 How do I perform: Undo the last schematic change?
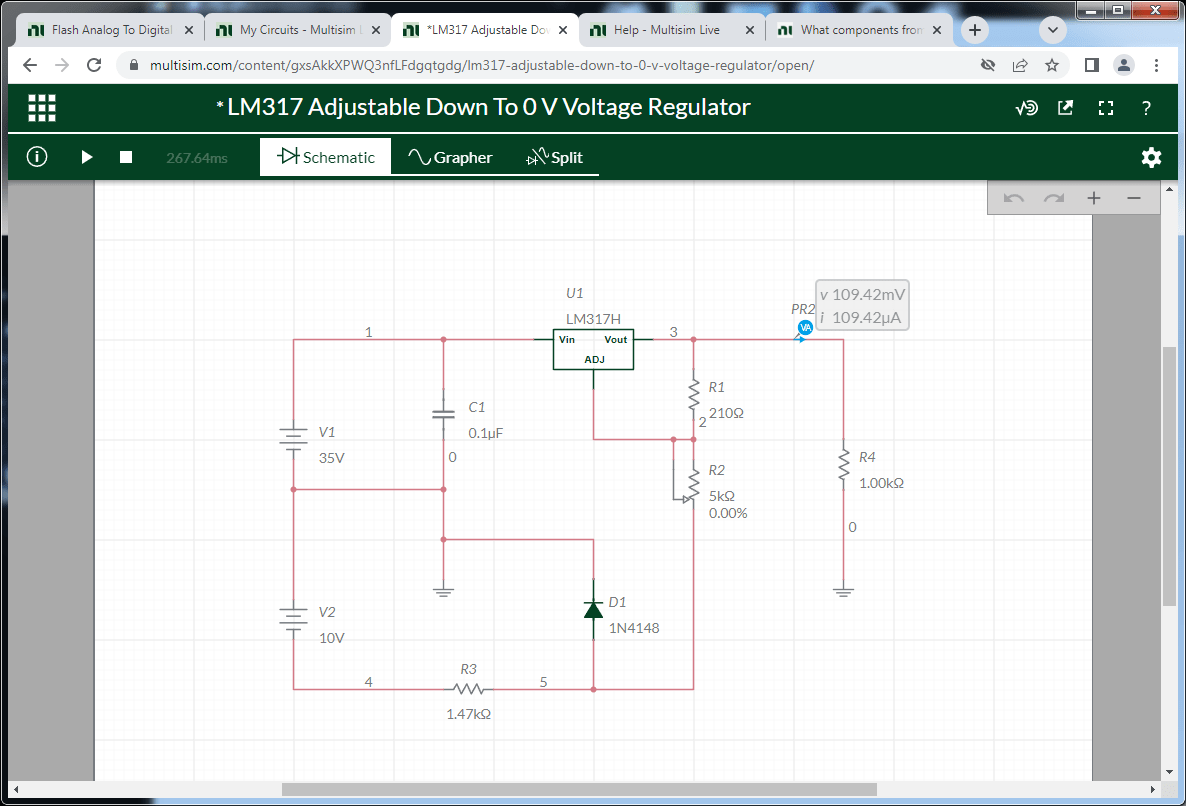1013,198
